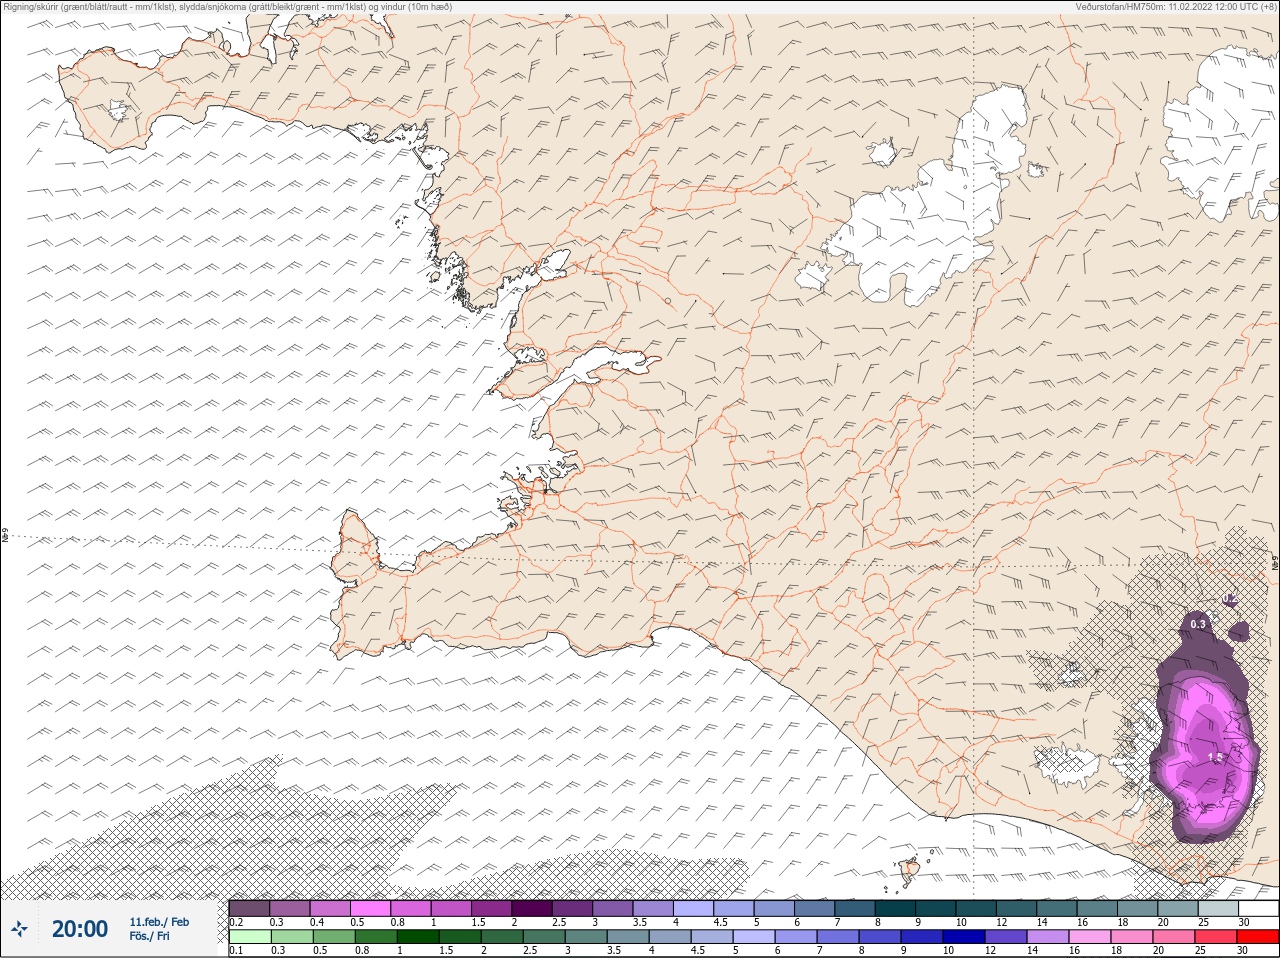Click the Veðurstofan logo beside the time

click(x=19, y=929)
